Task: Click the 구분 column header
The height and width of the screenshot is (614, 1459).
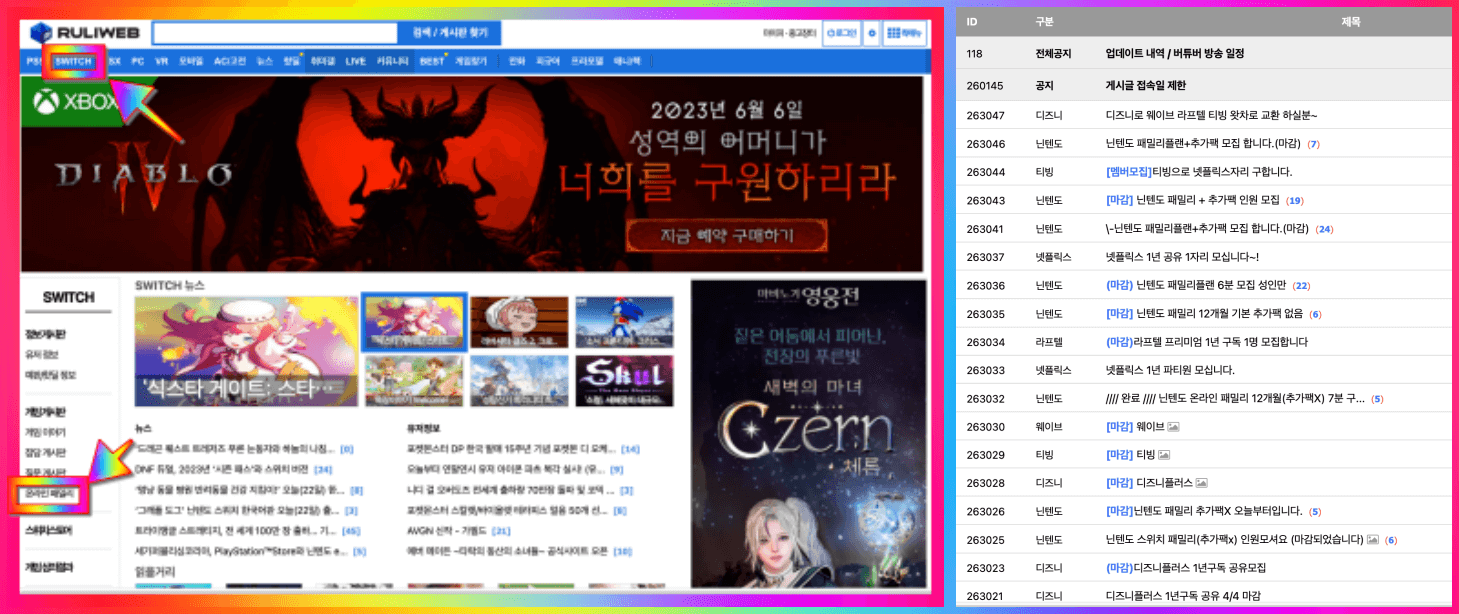Action: [x=1044, y=21]
